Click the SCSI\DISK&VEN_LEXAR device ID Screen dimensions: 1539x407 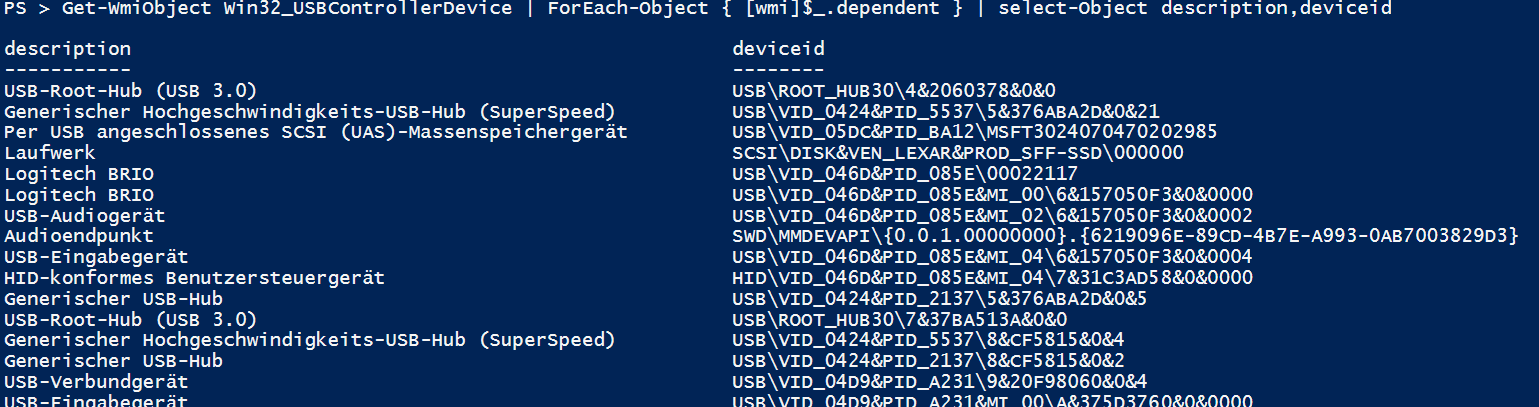coord(957,153)
